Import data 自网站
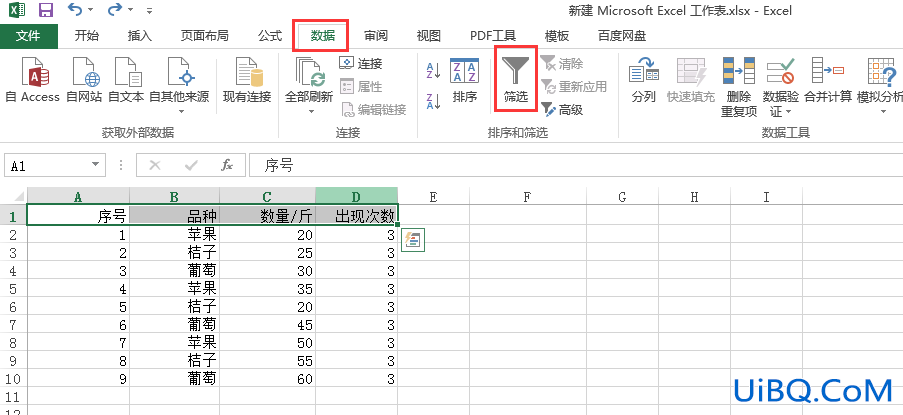Viewport: 903px width, 415px height. click(85, 80)
